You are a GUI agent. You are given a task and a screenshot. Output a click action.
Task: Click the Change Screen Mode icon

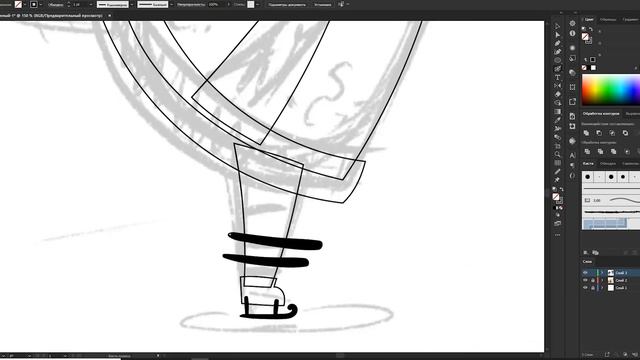(x=558, y=224)
